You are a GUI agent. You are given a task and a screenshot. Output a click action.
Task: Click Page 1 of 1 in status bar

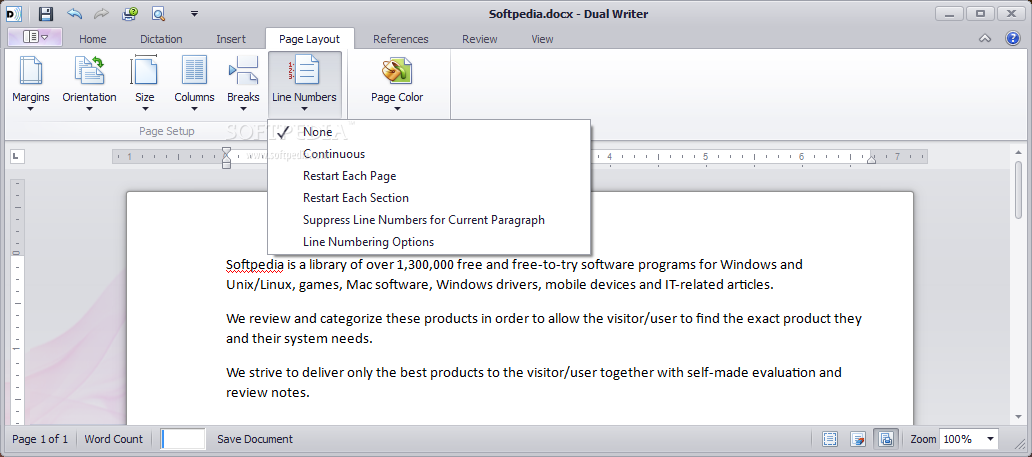pos(40,439)
